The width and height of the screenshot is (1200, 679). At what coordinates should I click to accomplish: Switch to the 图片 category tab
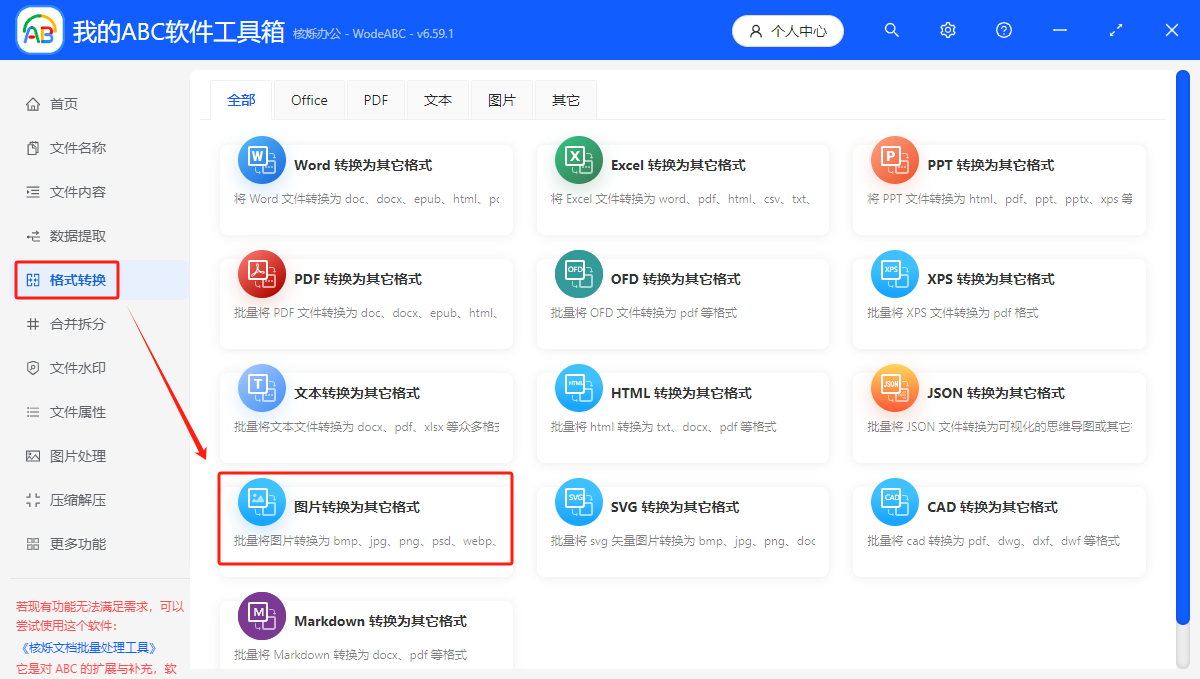tap(502, 99)
